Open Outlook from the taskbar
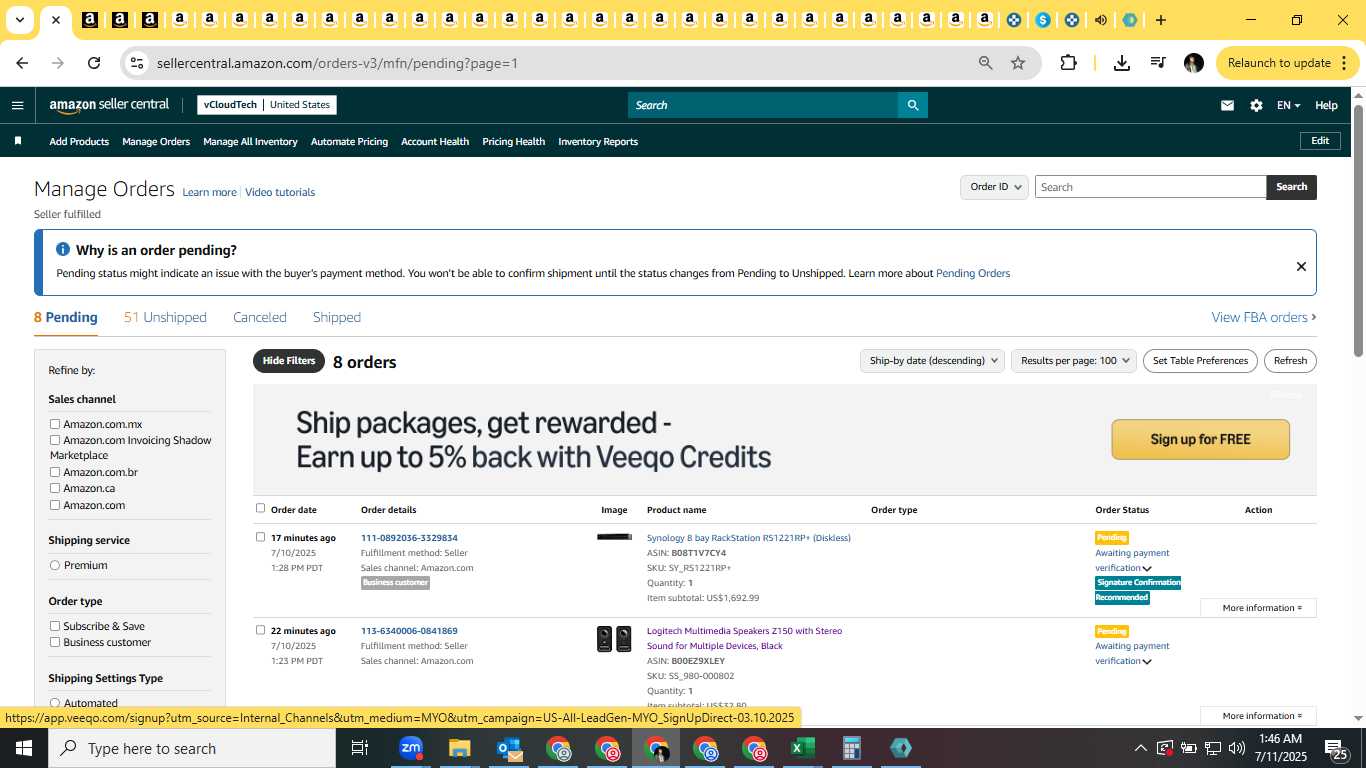Screen dimensions: 1366x768 pos(508,748)
